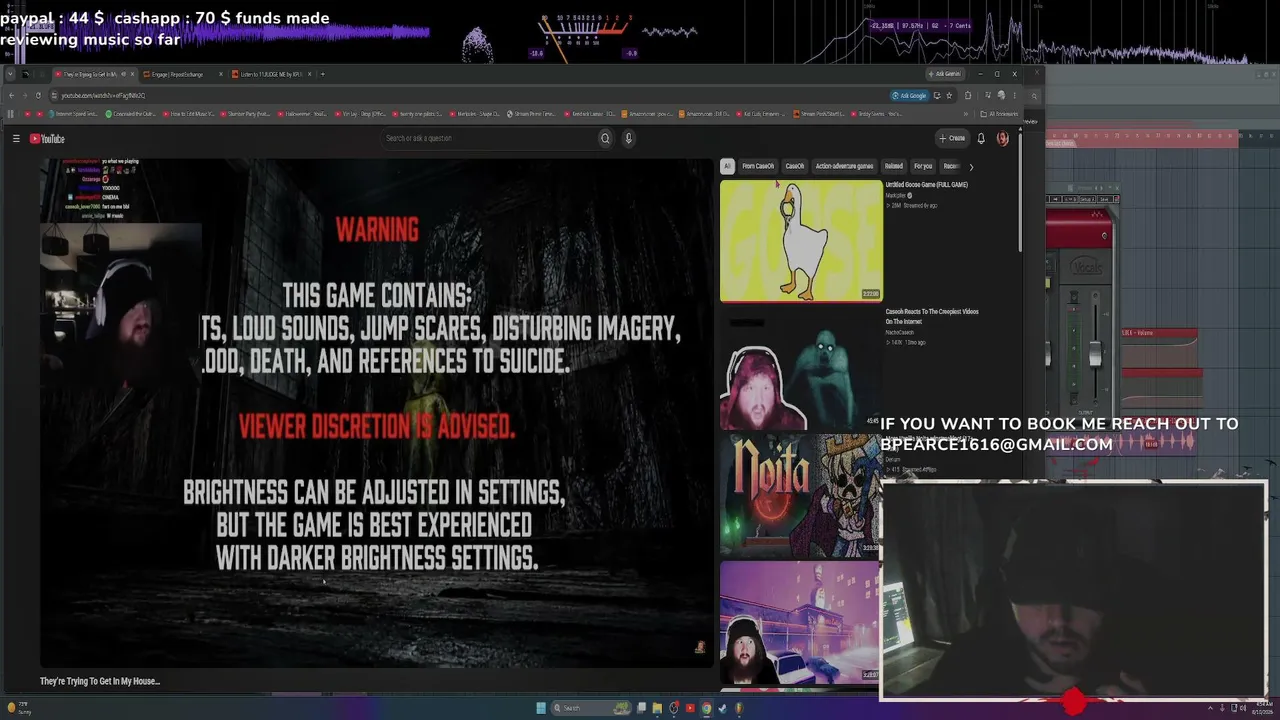Image resolution: width=1280 pixels, height=720 pixels.
Task: Show hidden system tray icons
Action: [1208, 708]
